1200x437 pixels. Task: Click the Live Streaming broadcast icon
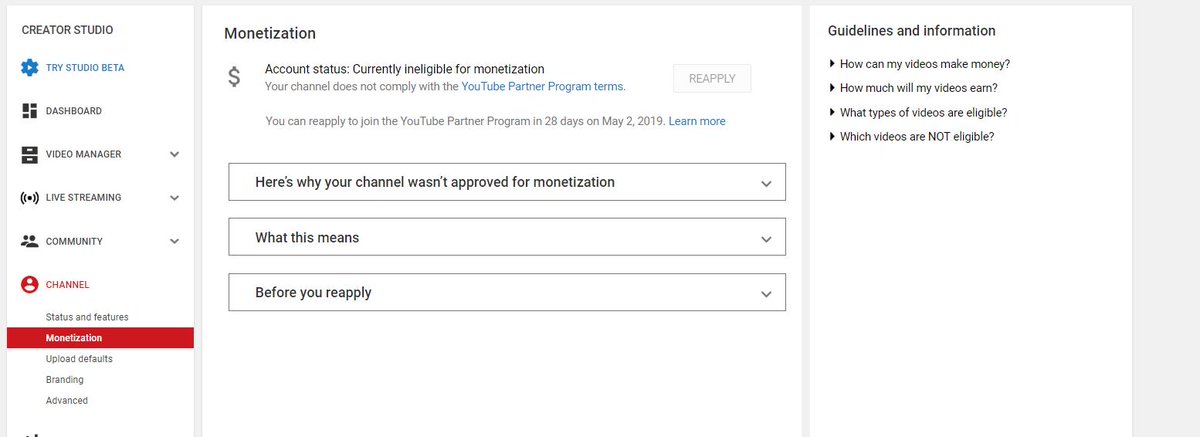30,198
